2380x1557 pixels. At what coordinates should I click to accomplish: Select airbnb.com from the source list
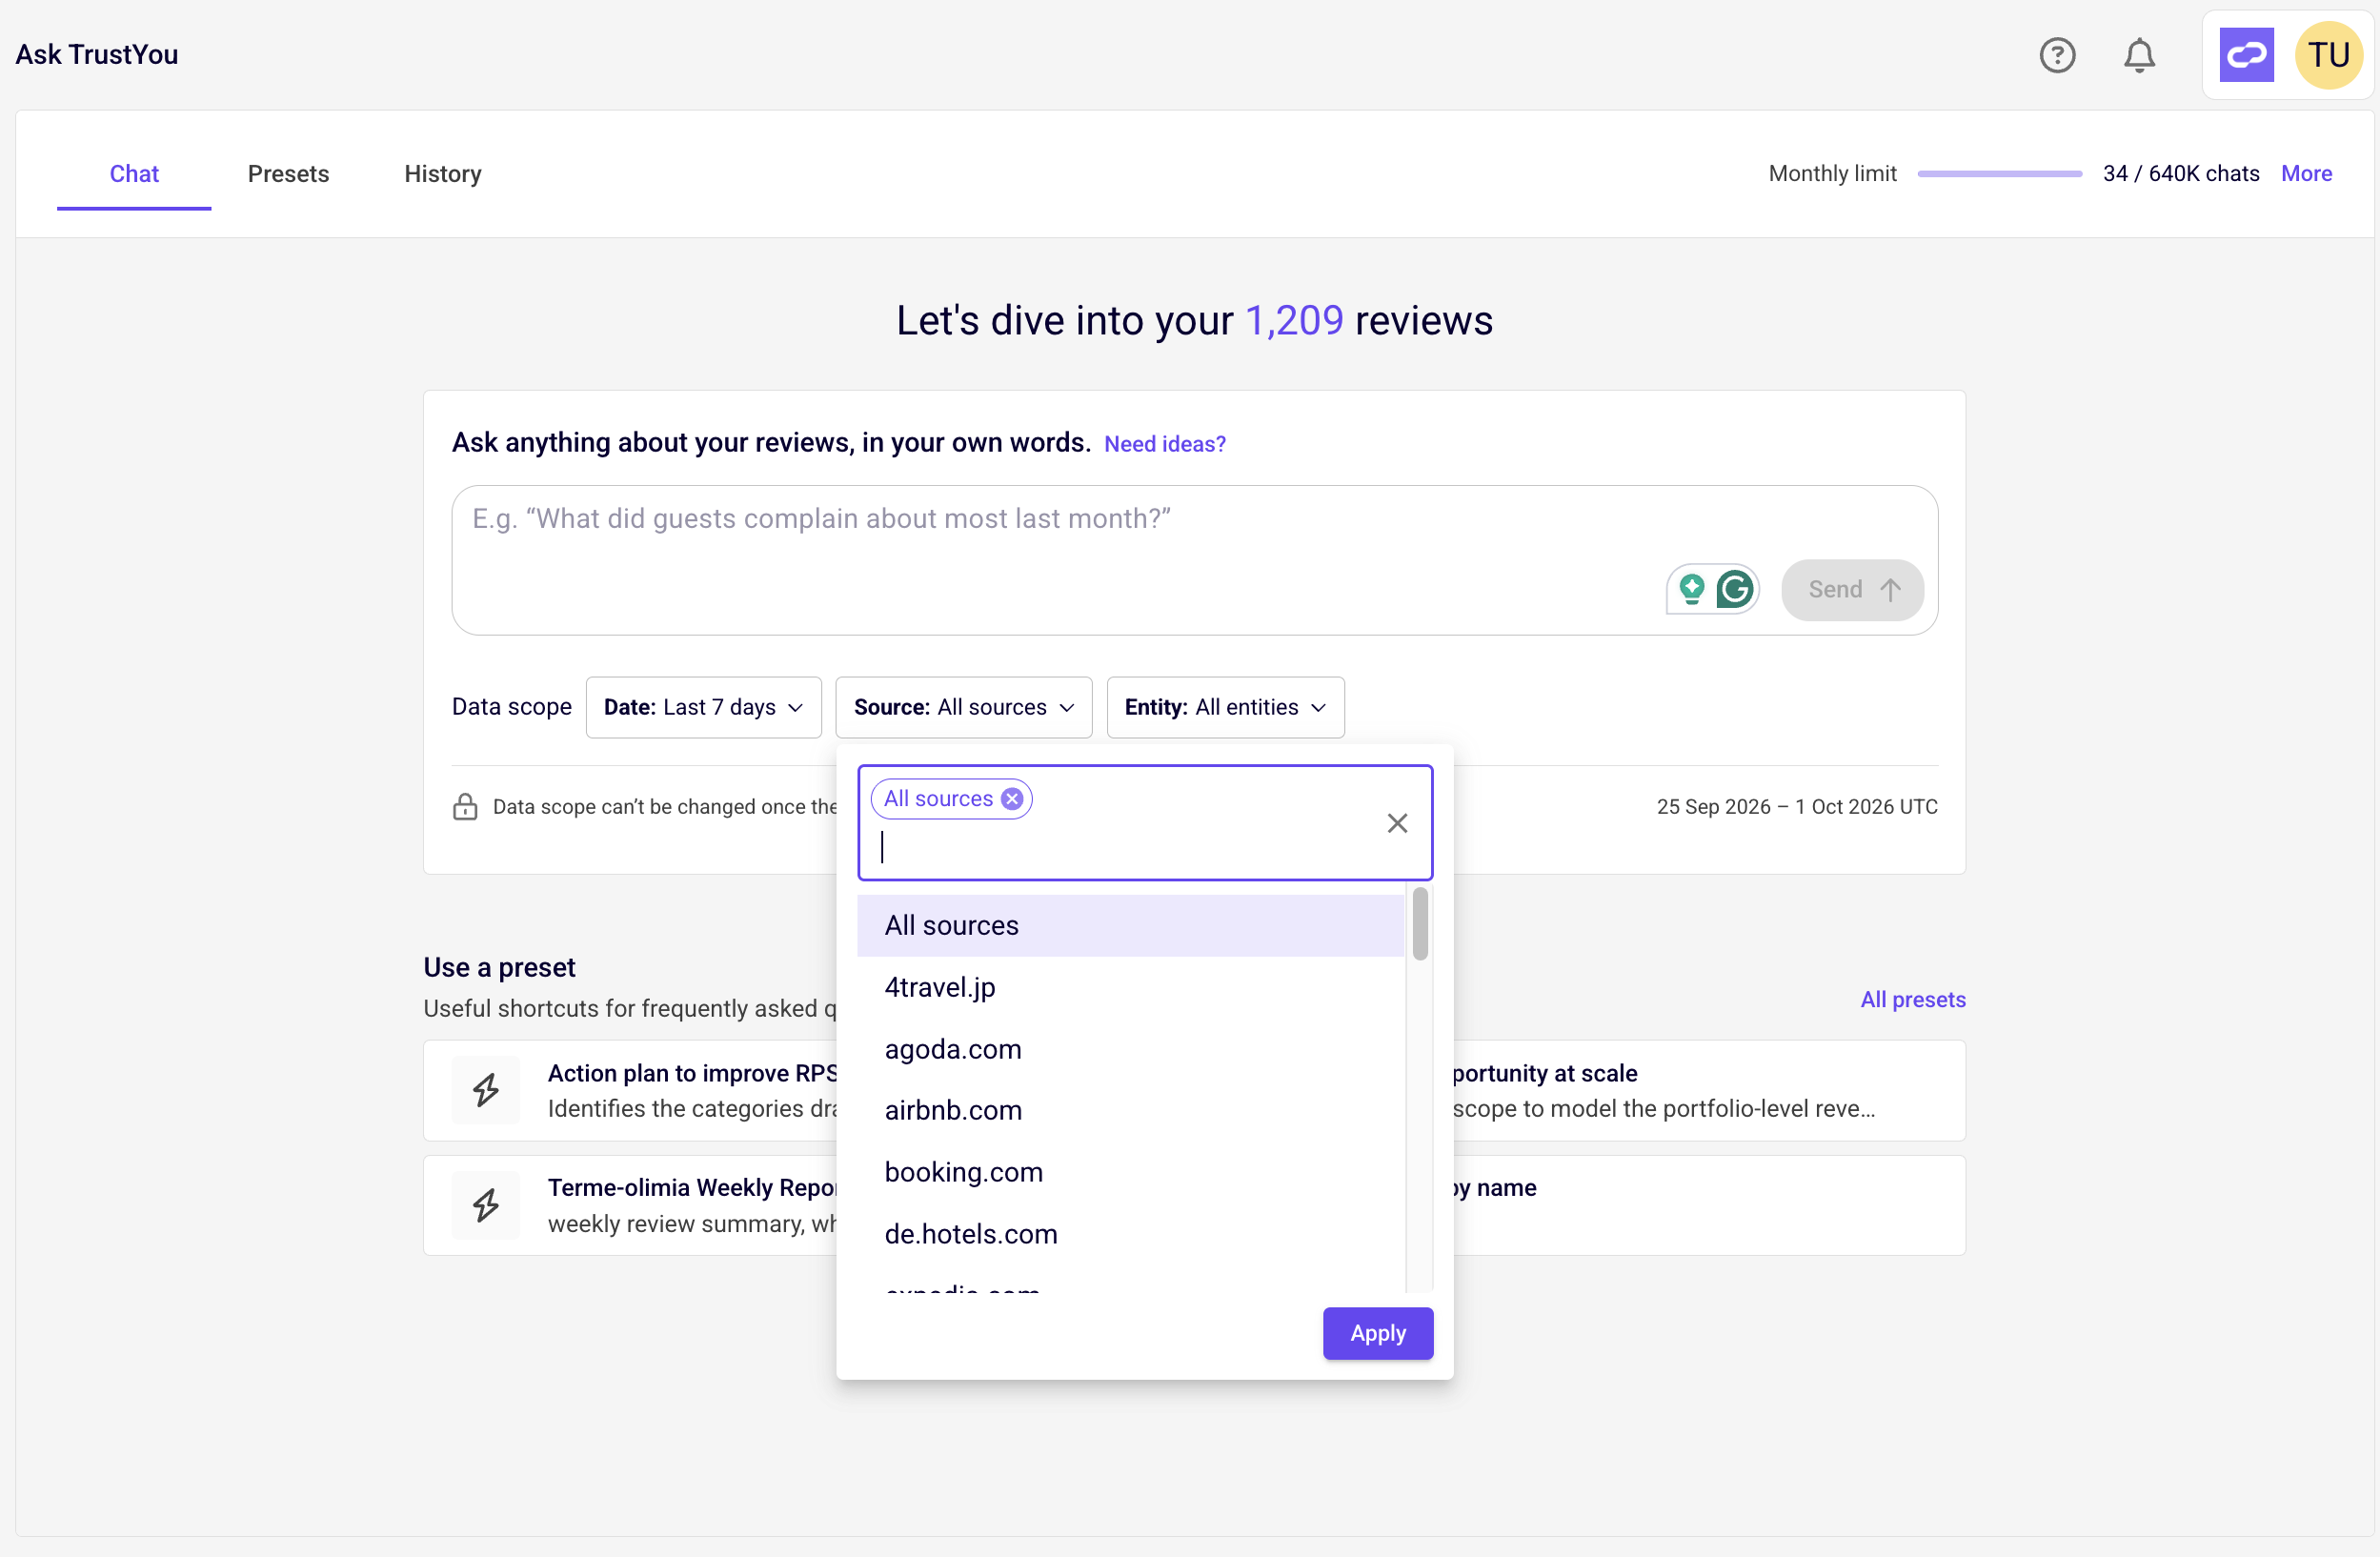1130,1110
